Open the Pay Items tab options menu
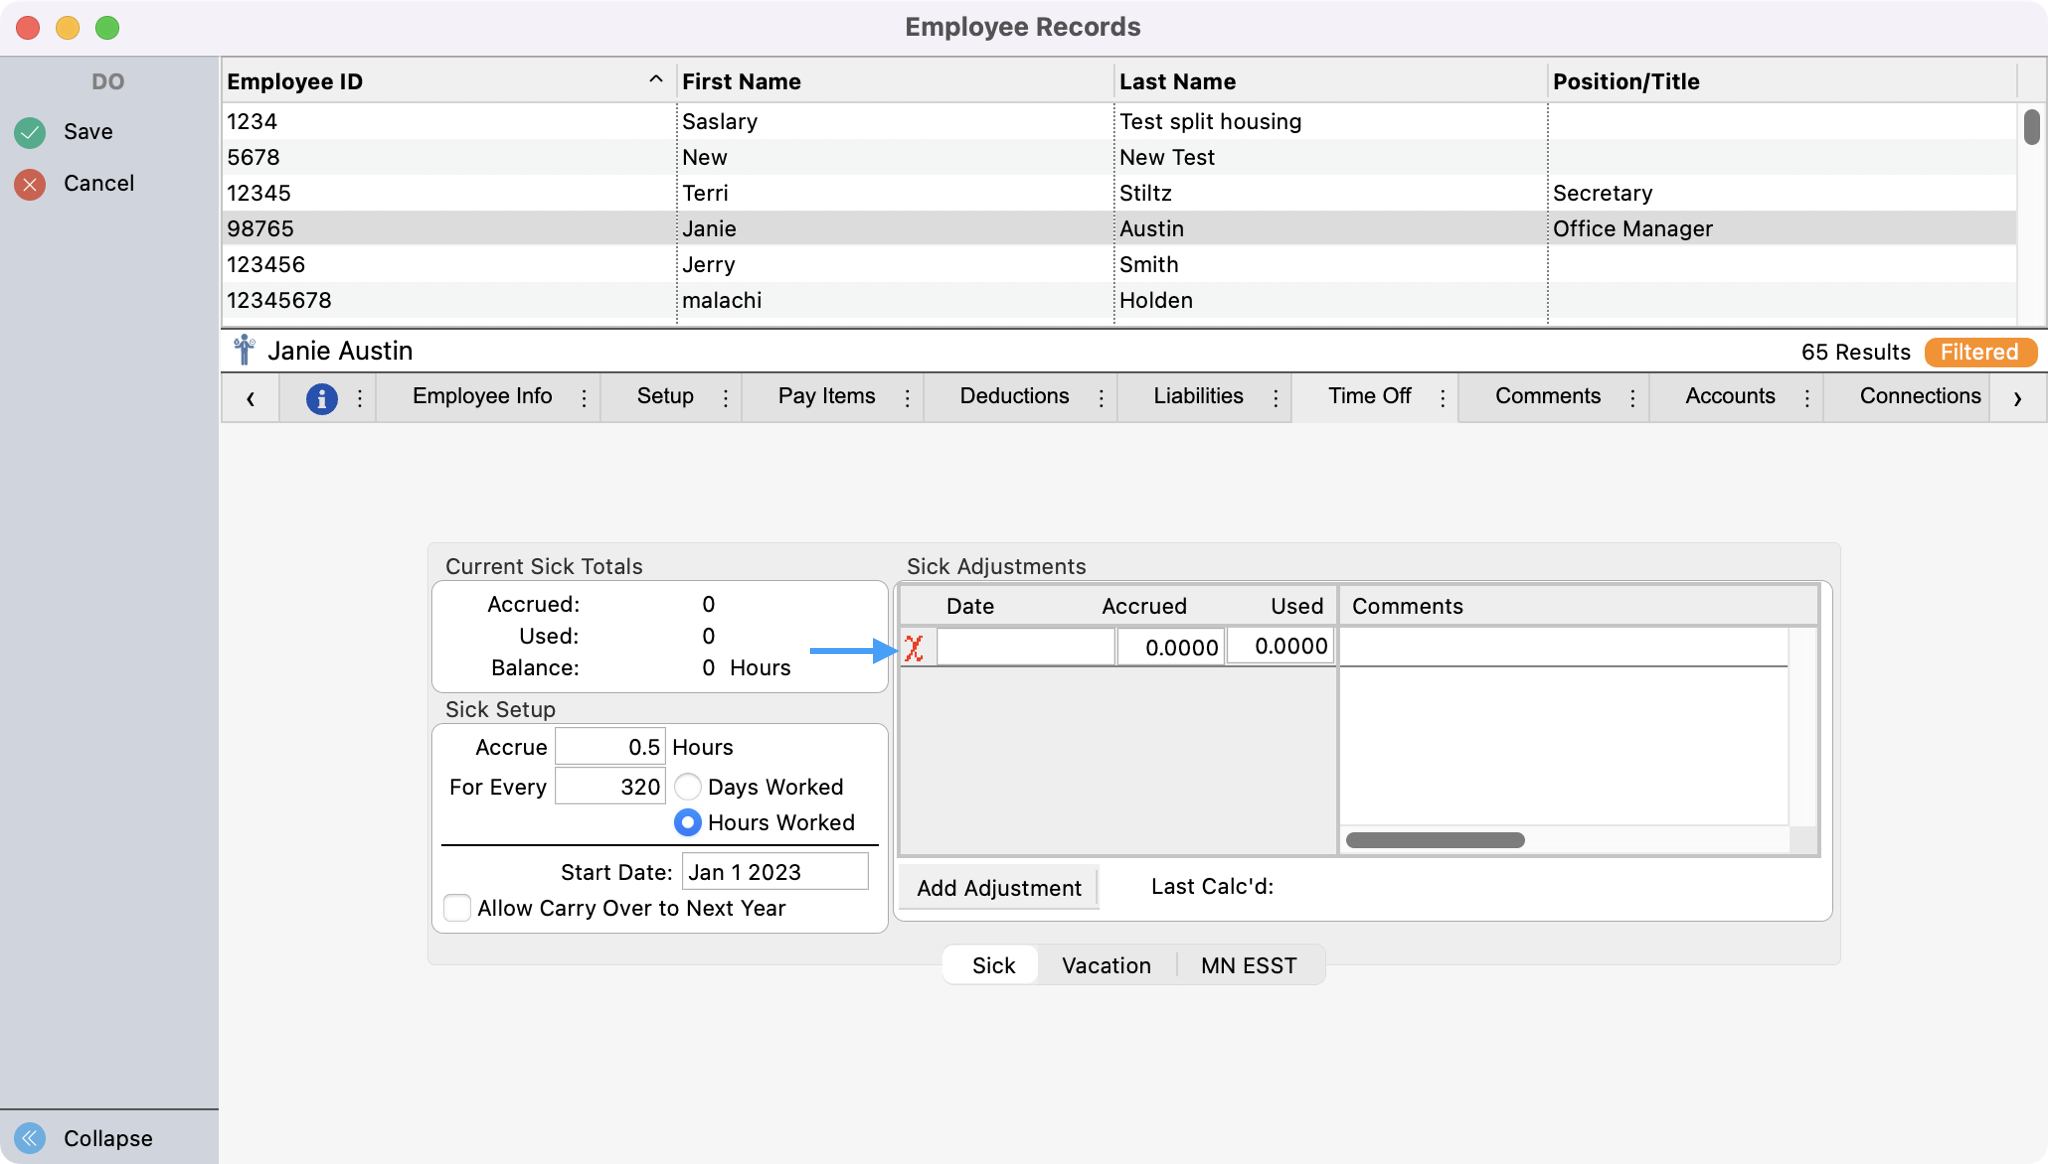This screenshot has width=2048, height=1164. (907, 398)
